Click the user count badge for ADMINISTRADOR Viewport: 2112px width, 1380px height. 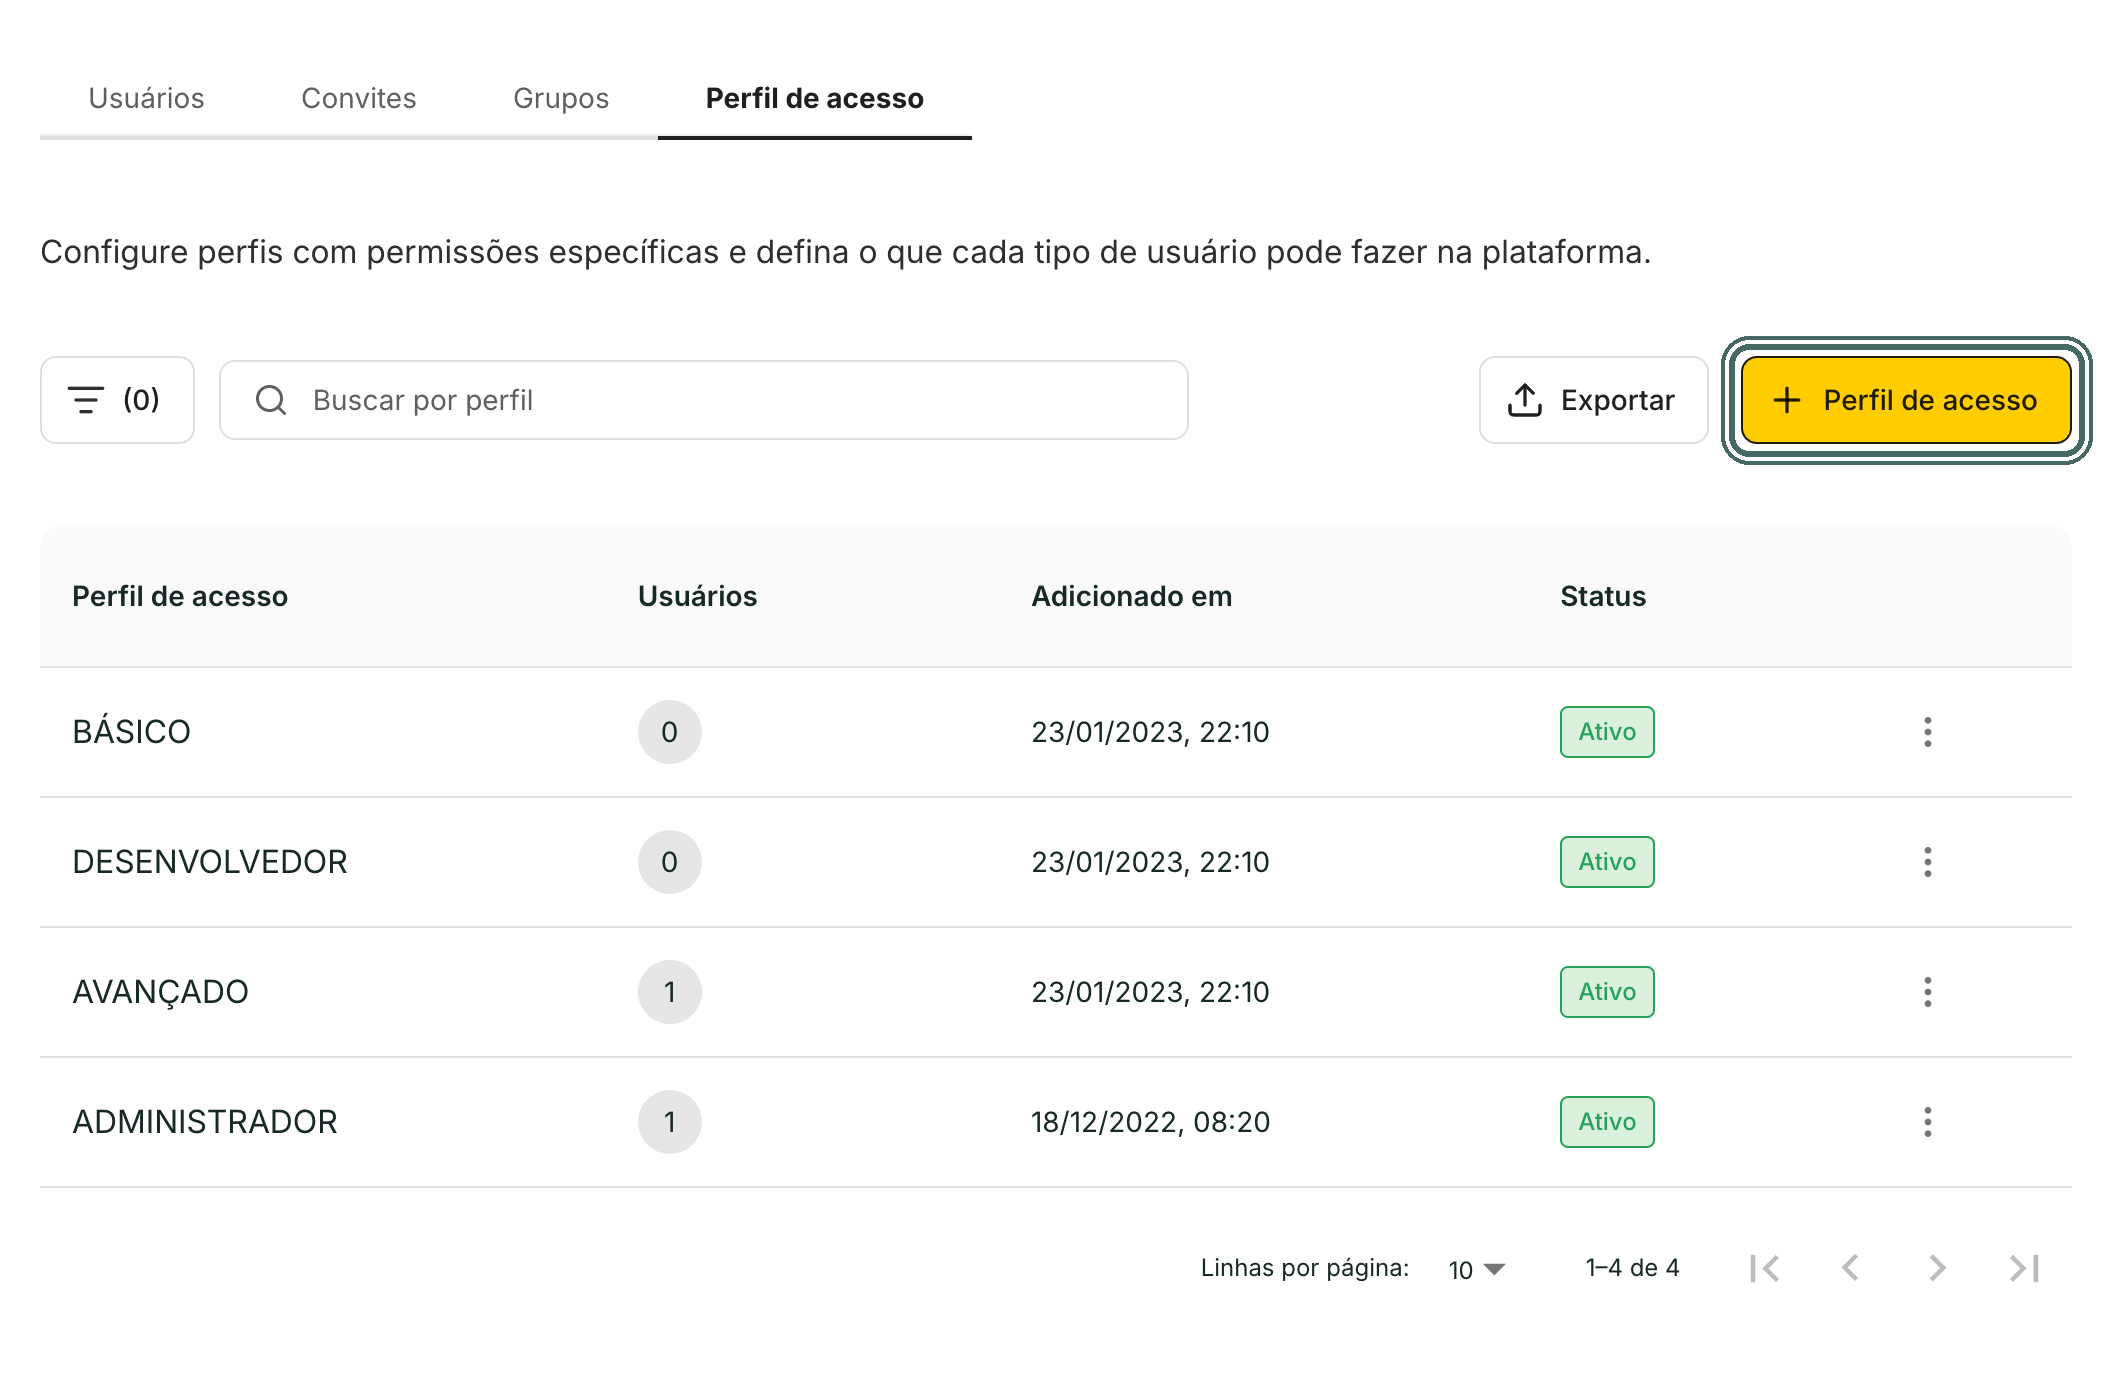click(x=670, y=1122)
